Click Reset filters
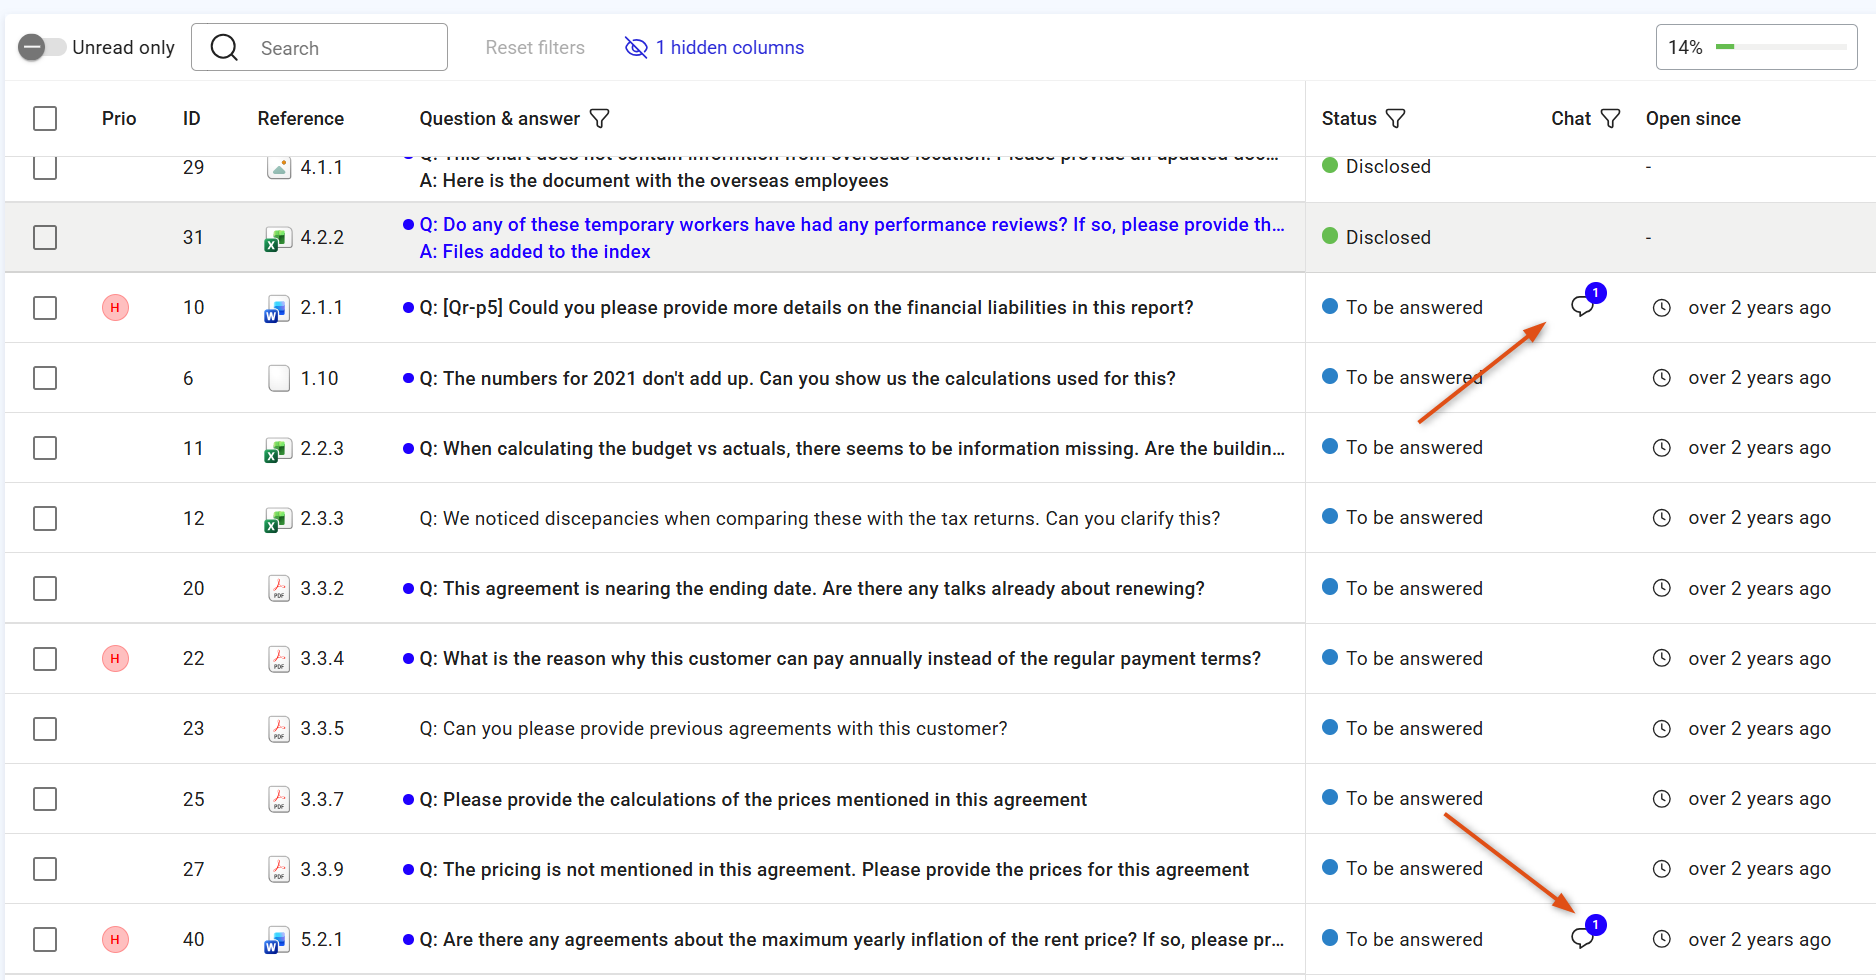 (x=535, y=47)
